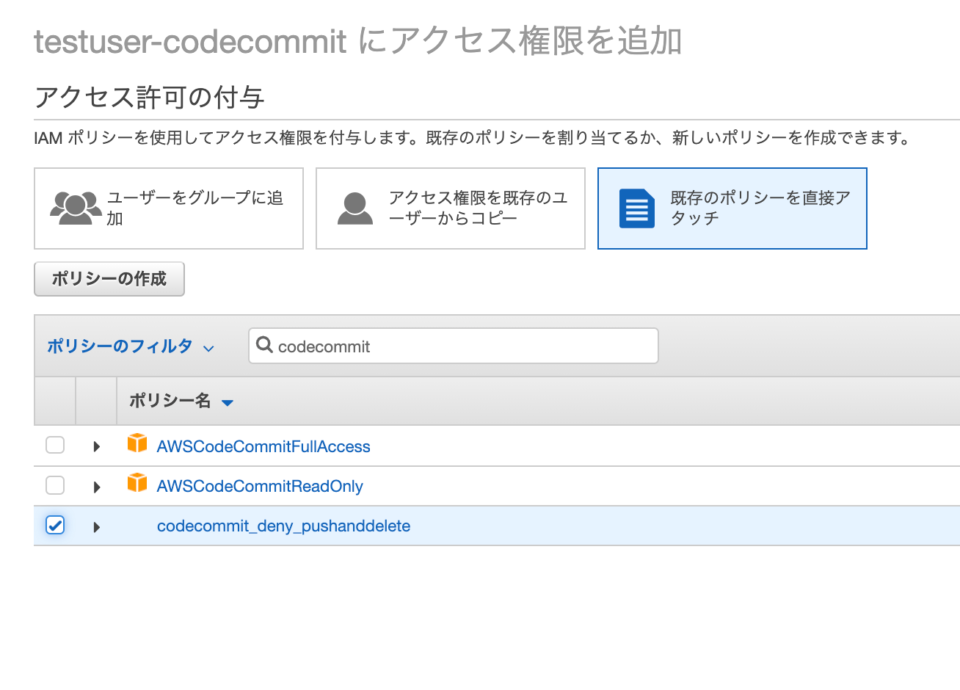960x690 pixels.
Task: Click the cube icon beside AWSCodeCommitReadOnly
Action: click(x=137, y=486)
